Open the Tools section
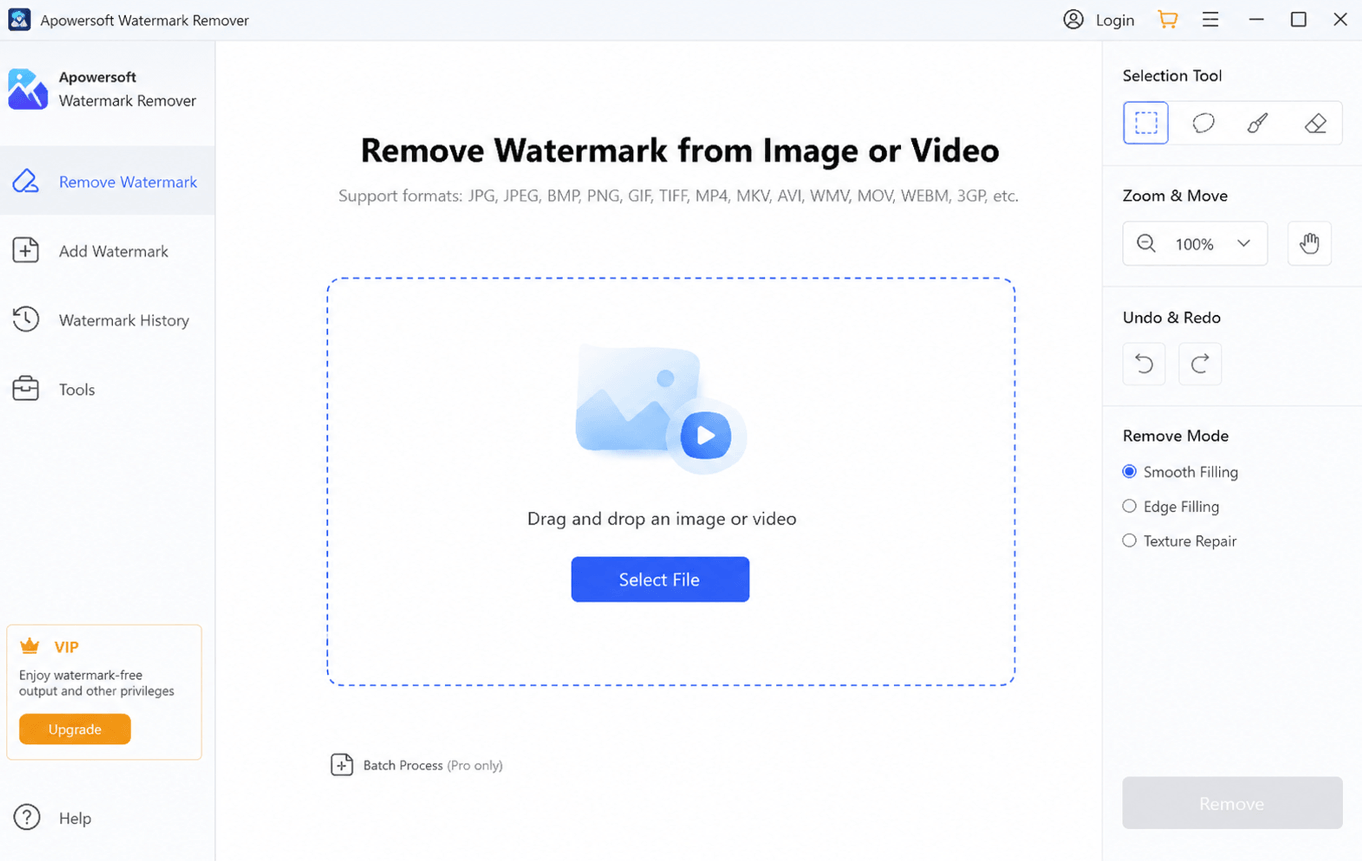1362x861 pixels. point(107,389)
